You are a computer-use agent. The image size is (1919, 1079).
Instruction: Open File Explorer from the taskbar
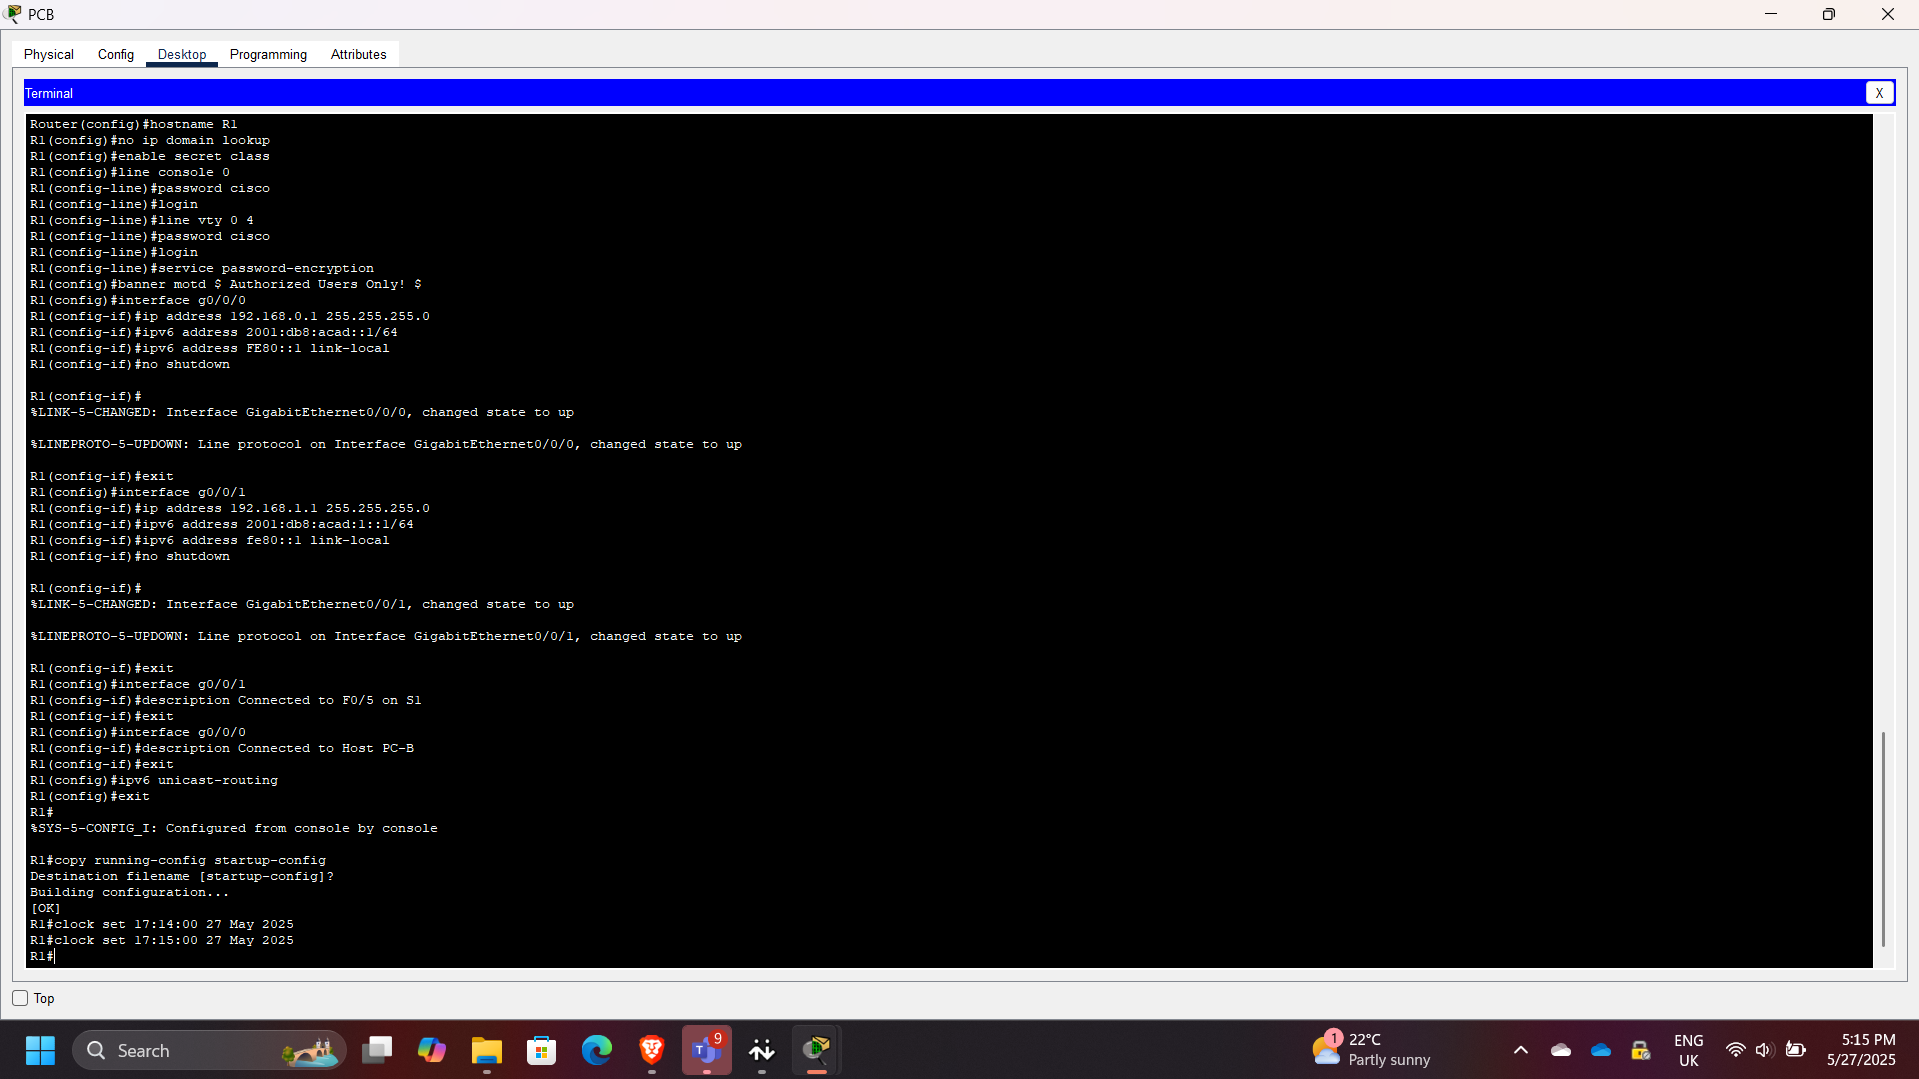pos(487,1050)
